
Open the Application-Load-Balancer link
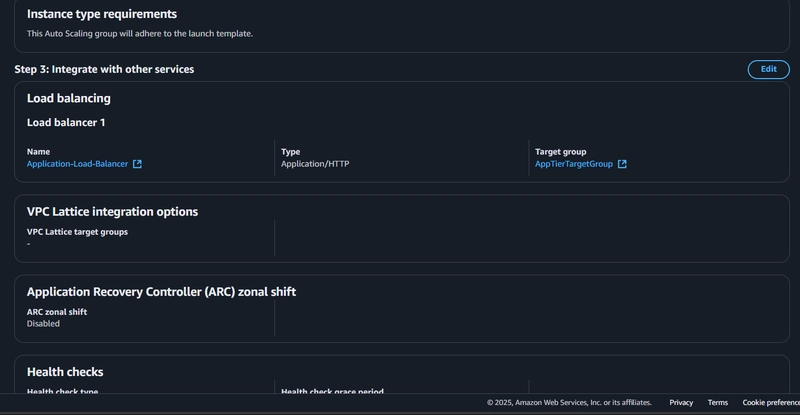click(x=78, y=164)
